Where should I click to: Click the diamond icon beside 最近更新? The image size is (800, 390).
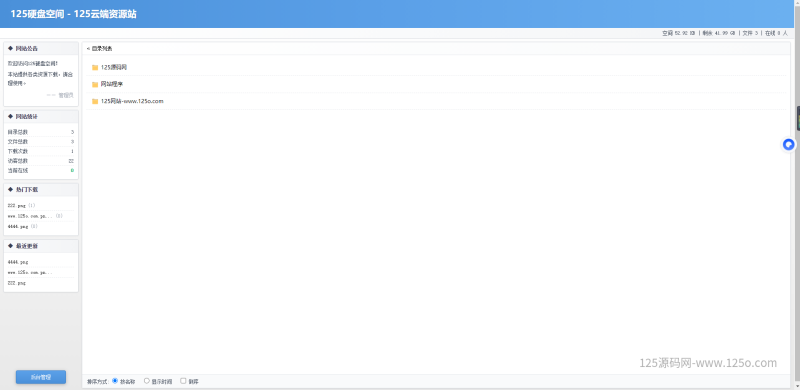tap(10, 246)
